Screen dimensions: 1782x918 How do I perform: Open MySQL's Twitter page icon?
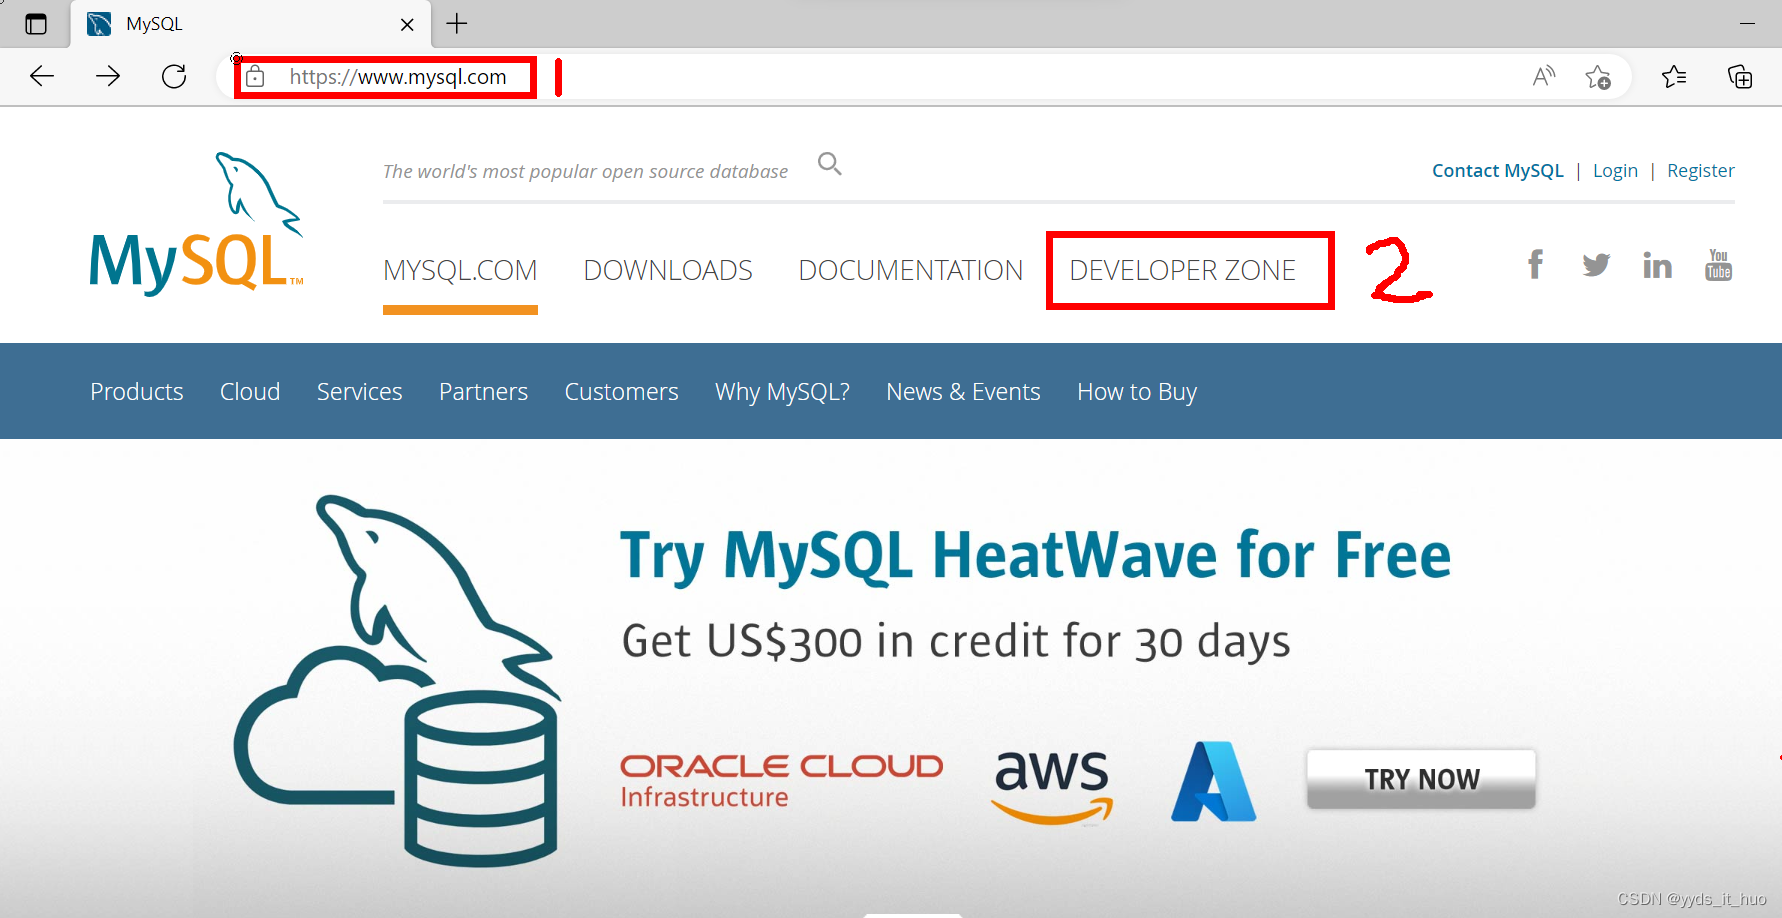(1596, 265)
